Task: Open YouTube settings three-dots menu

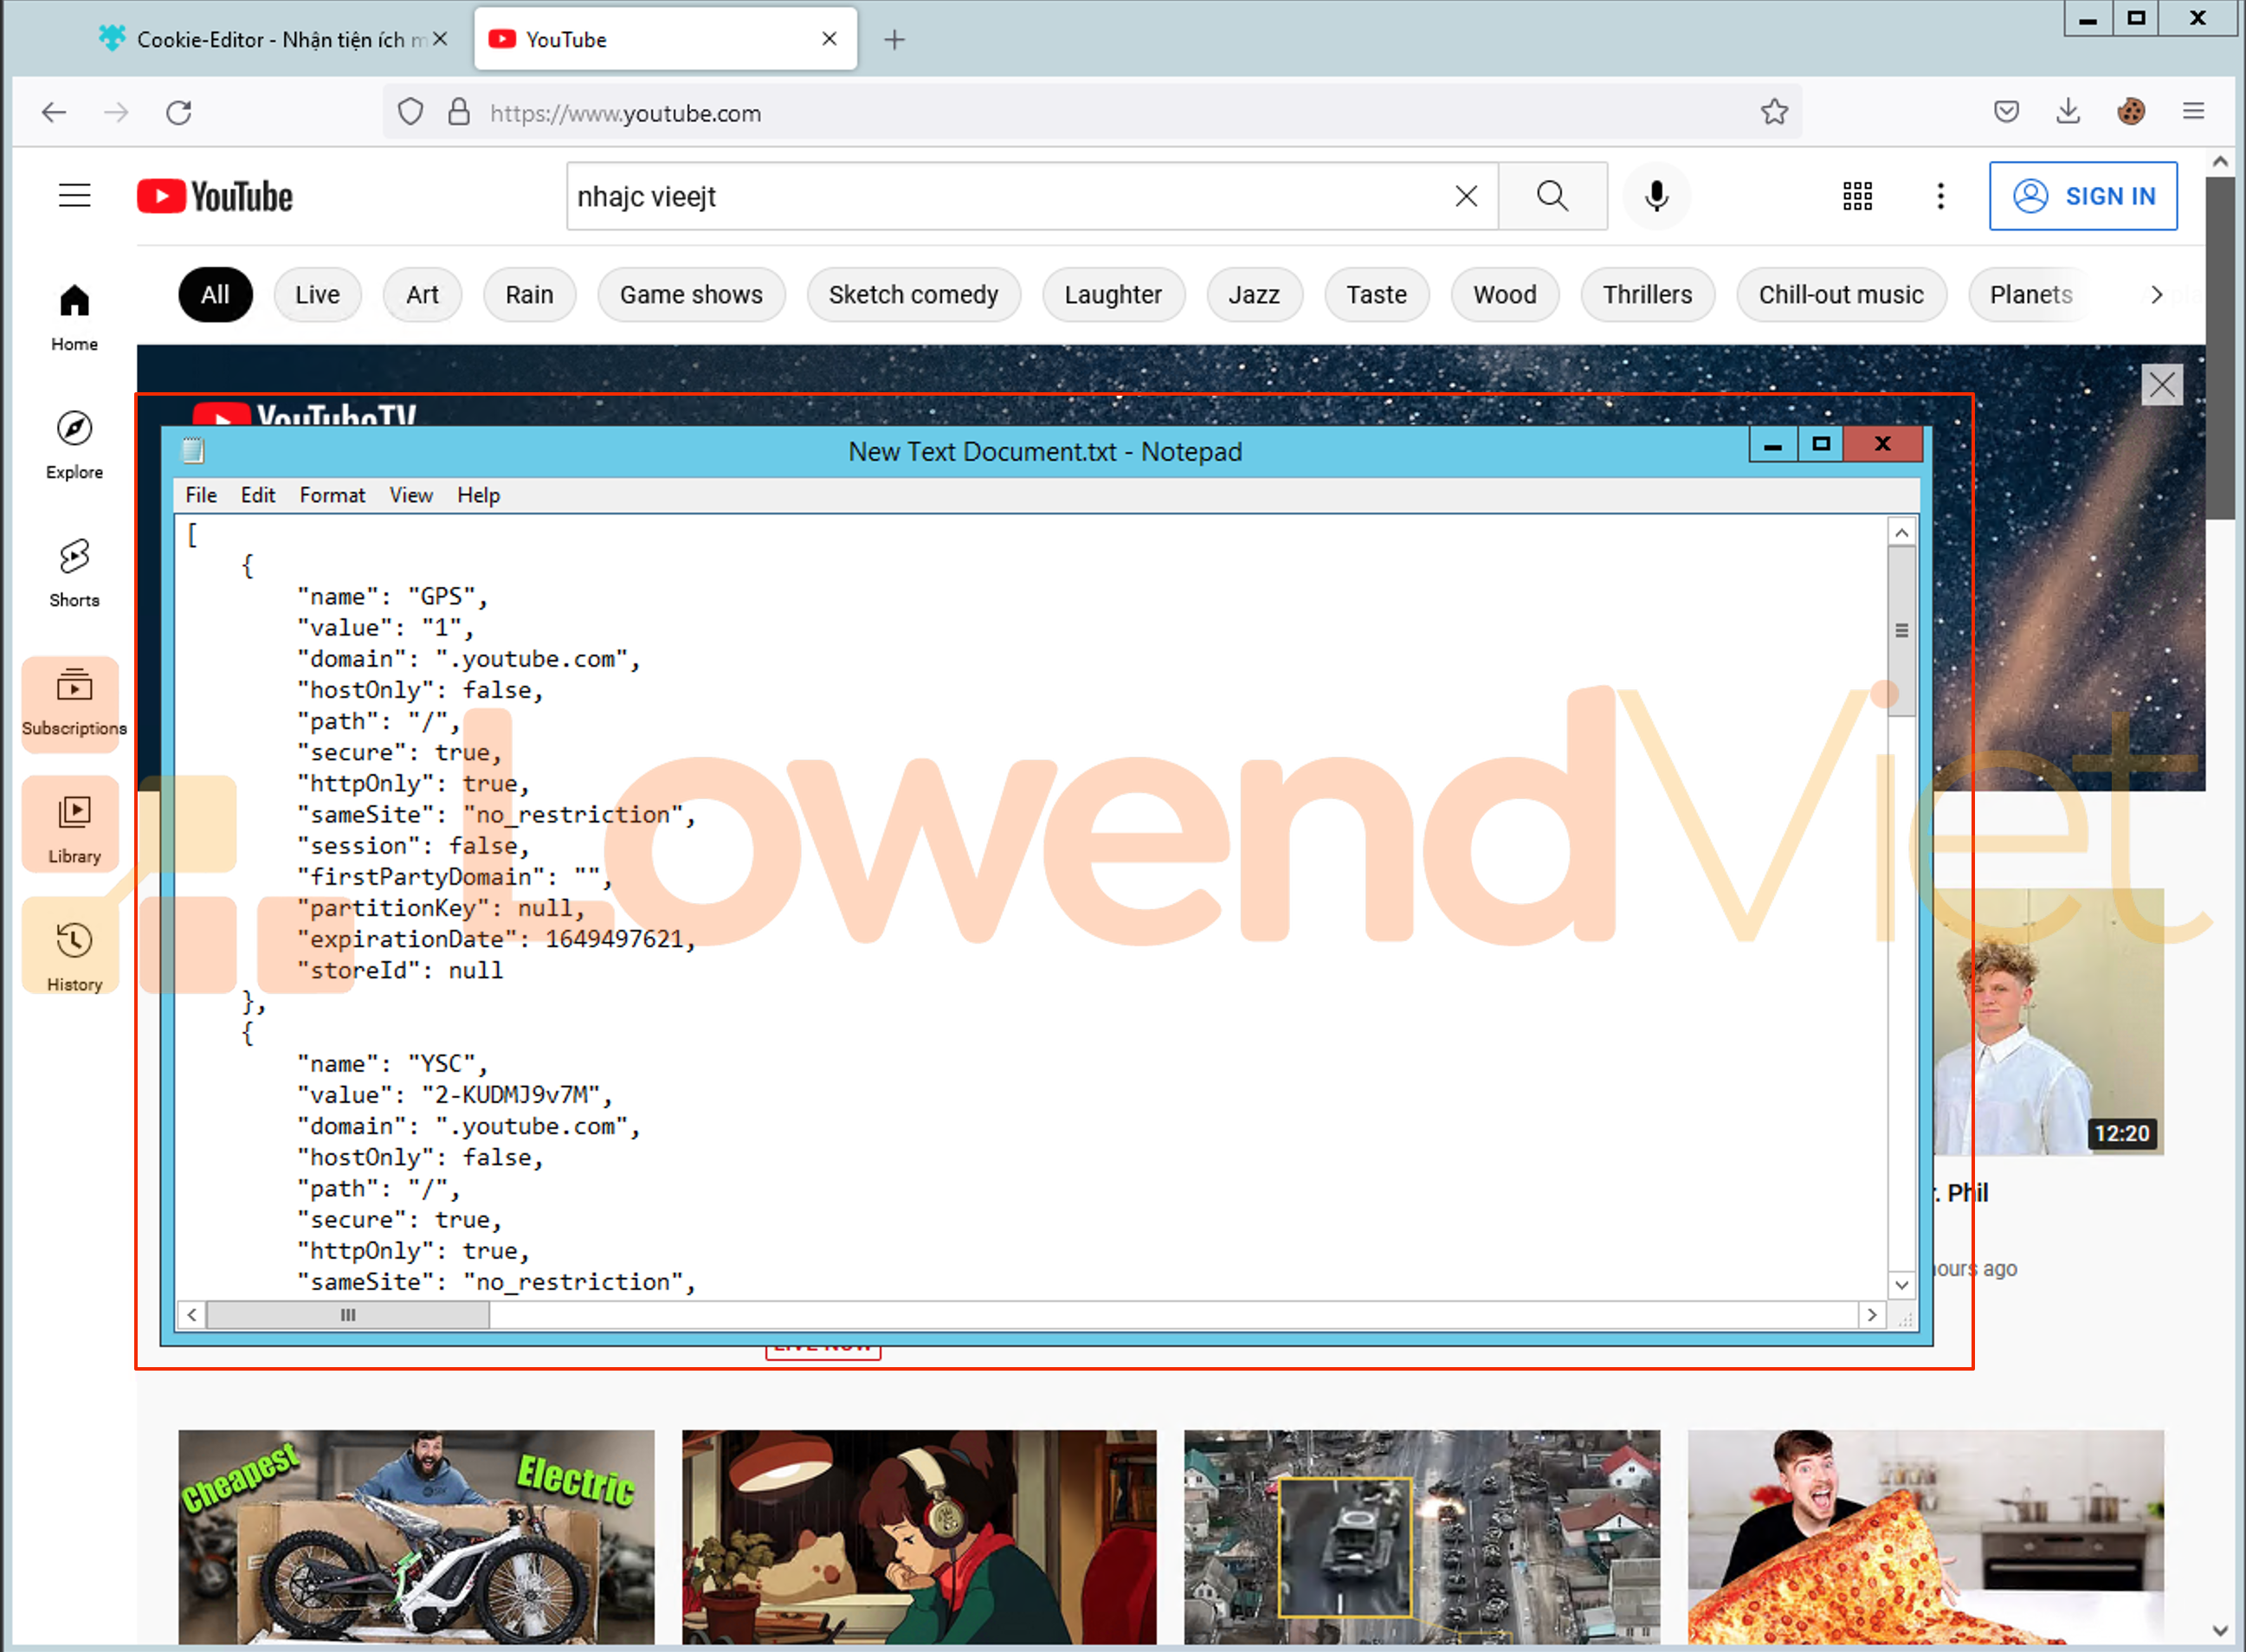Action: (1940, 196)
